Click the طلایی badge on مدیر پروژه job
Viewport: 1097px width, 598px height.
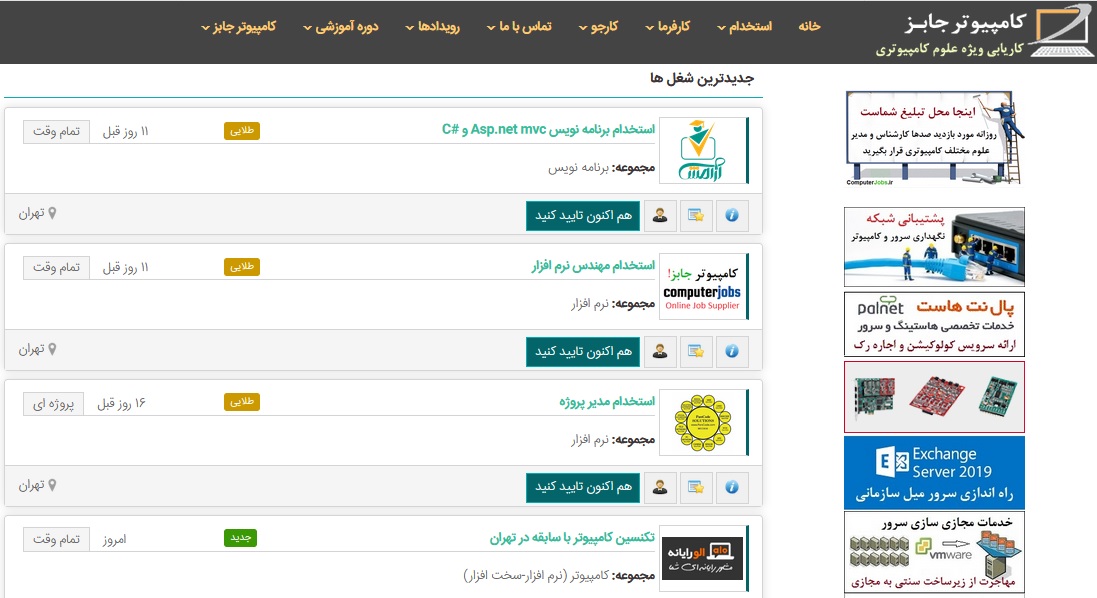click(x=242, y=401)
